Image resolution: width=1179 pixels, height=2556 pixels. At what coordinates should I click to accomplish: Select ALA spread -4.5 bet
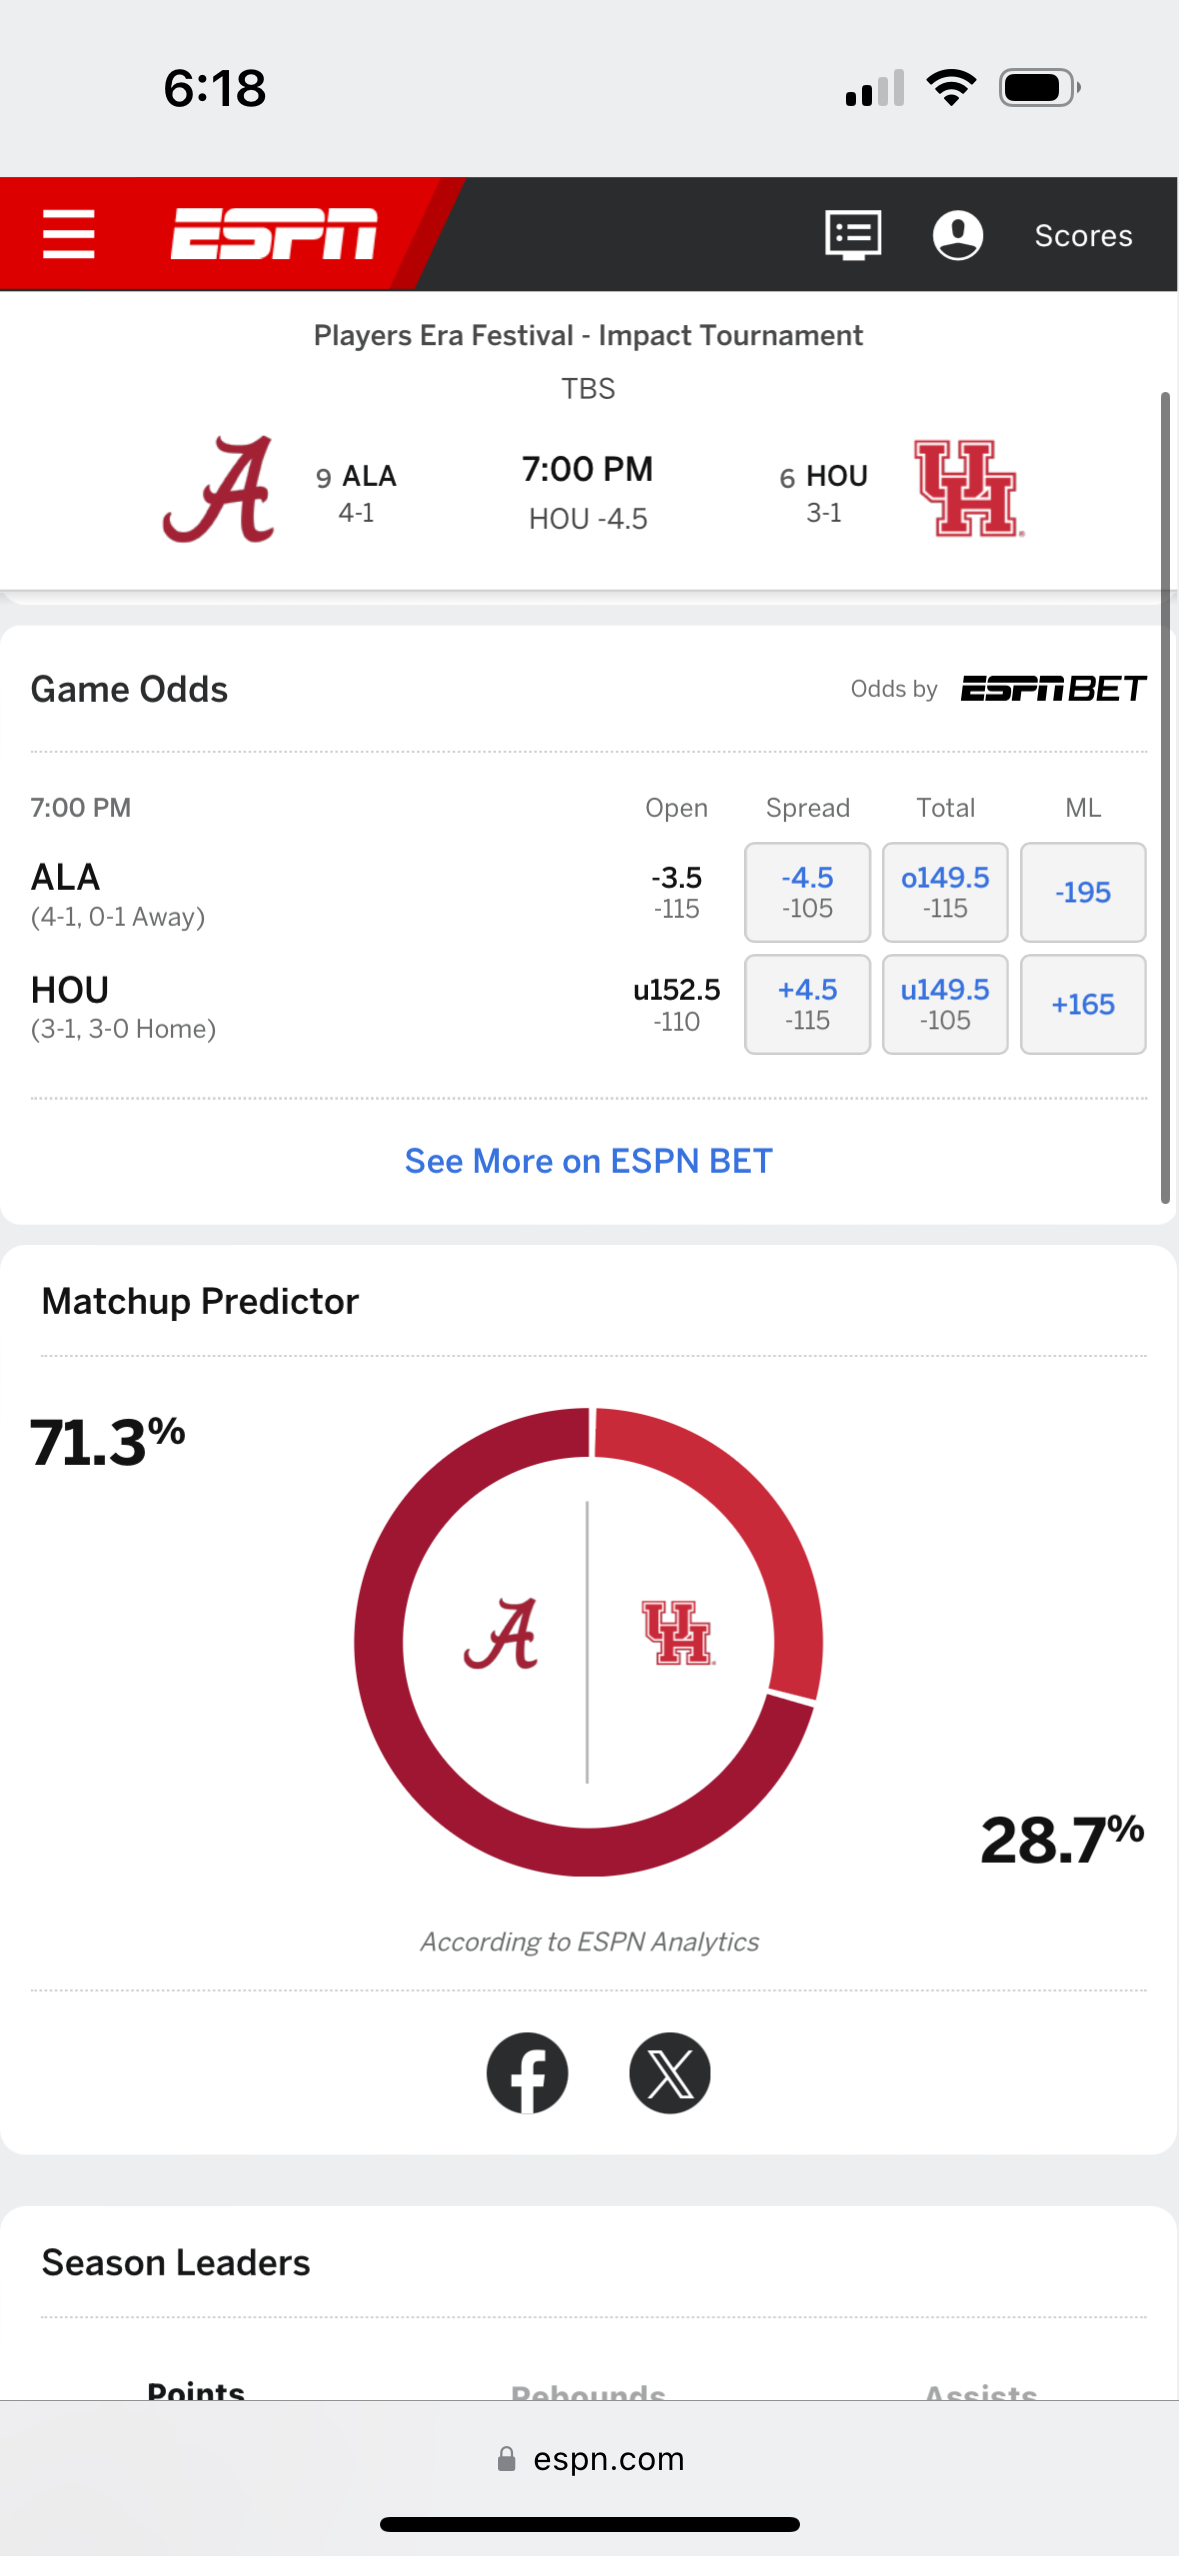coord(807,892)
